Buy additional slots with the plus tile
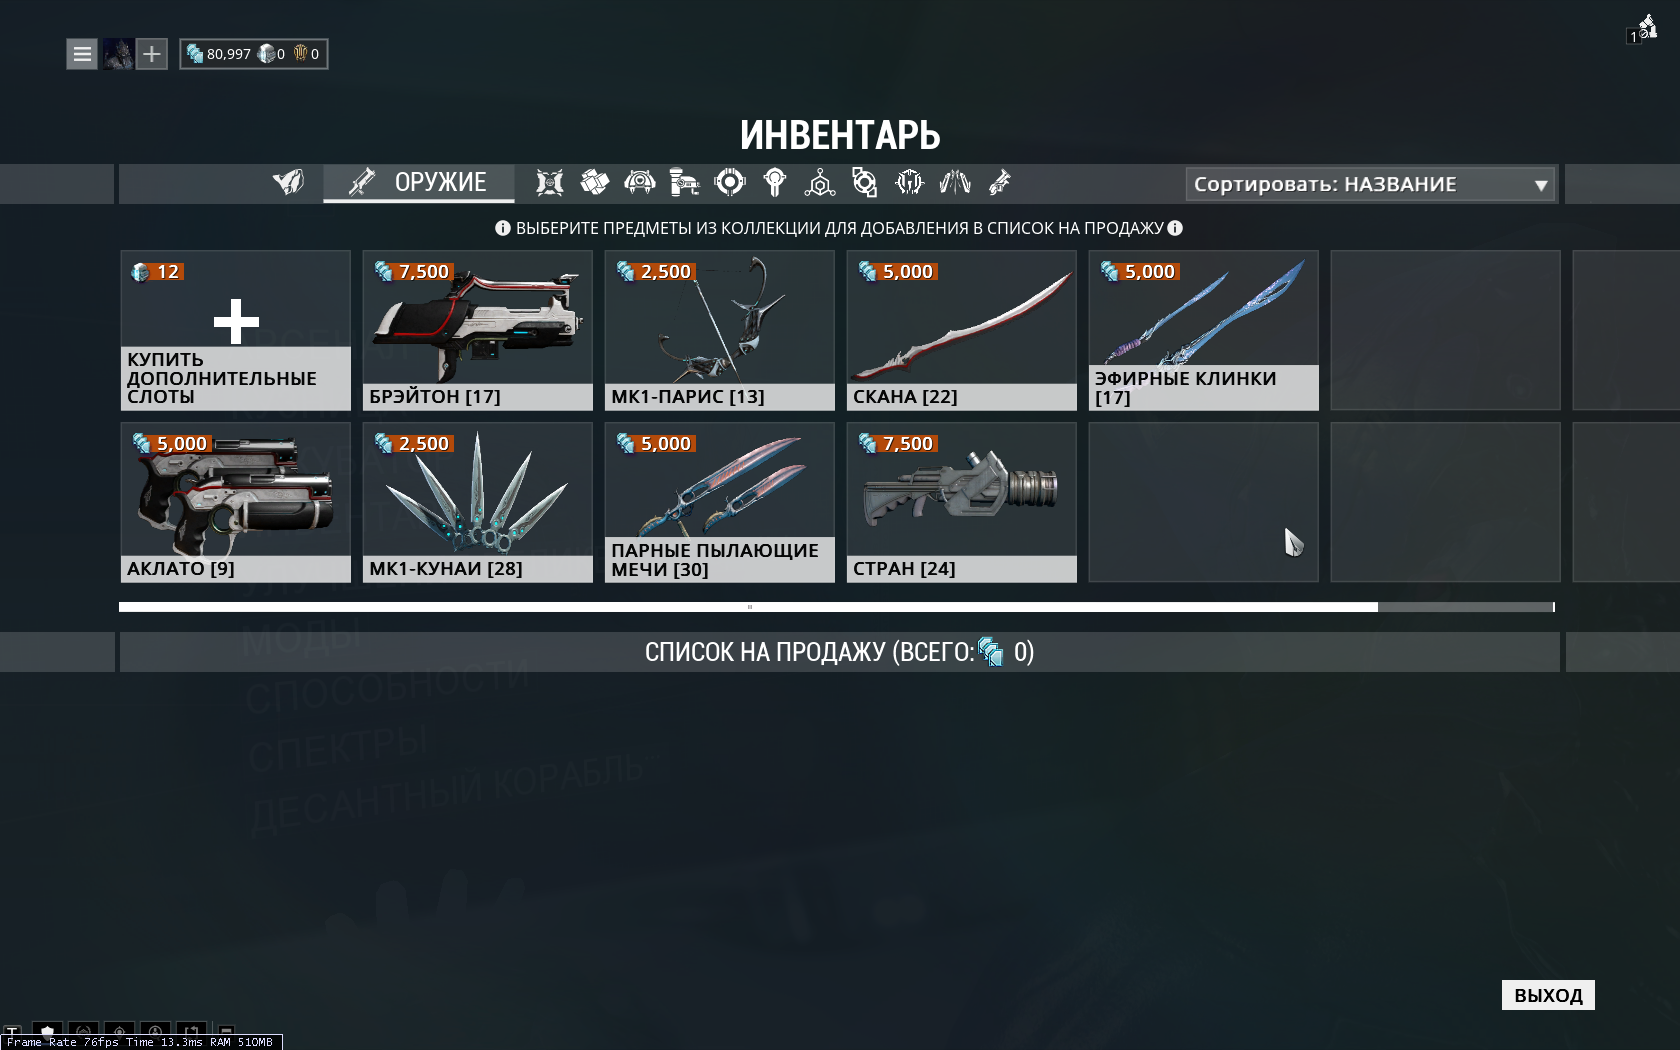This screenshot has width=1680, height=1050. point(236,330)
